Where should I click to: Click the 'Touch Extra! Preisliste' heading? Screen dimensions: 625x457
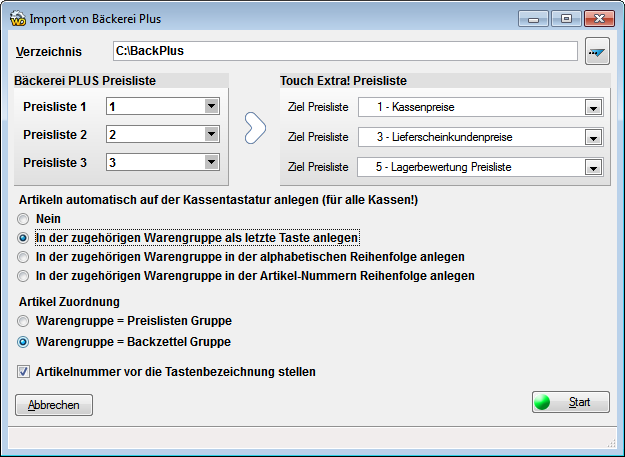(343, 80)
